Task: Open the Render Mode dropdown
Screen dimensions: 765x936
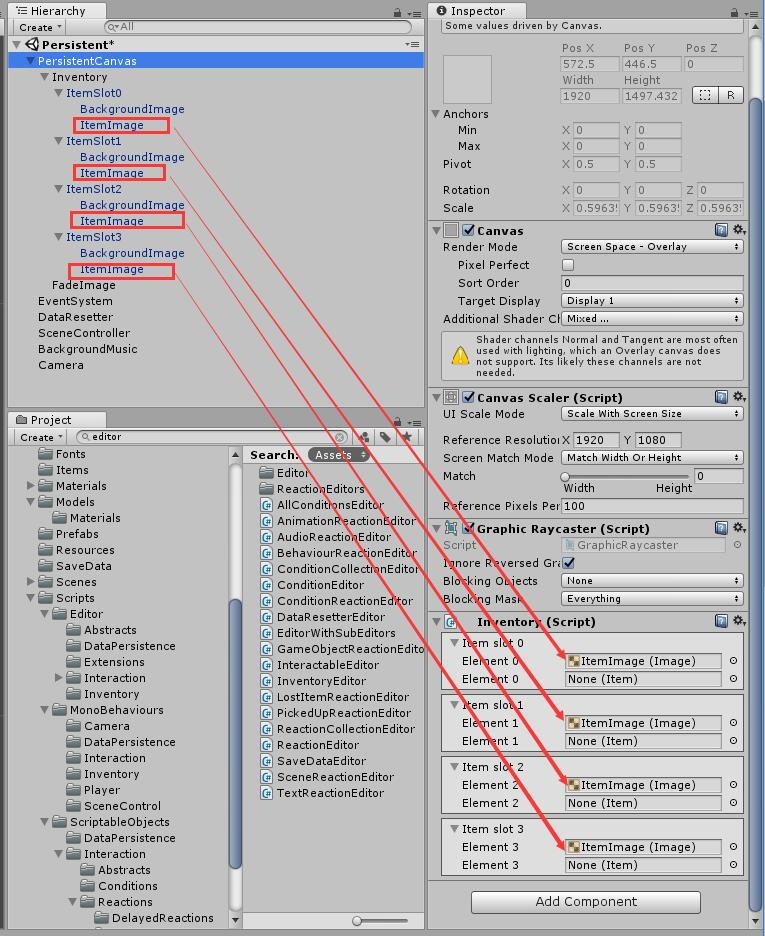Action: 652,247
